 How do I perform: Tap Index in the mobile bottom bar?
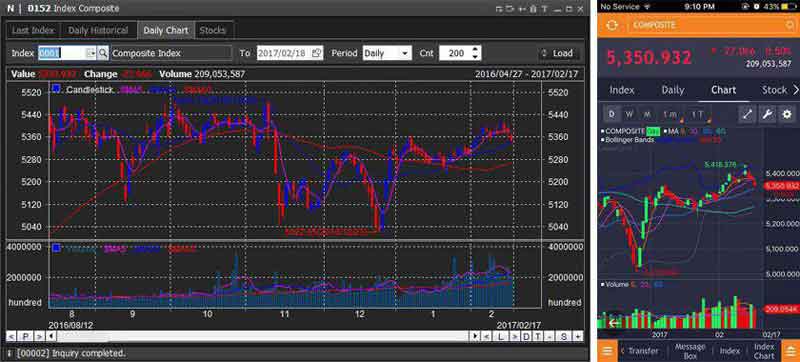(x=730, y=351)
